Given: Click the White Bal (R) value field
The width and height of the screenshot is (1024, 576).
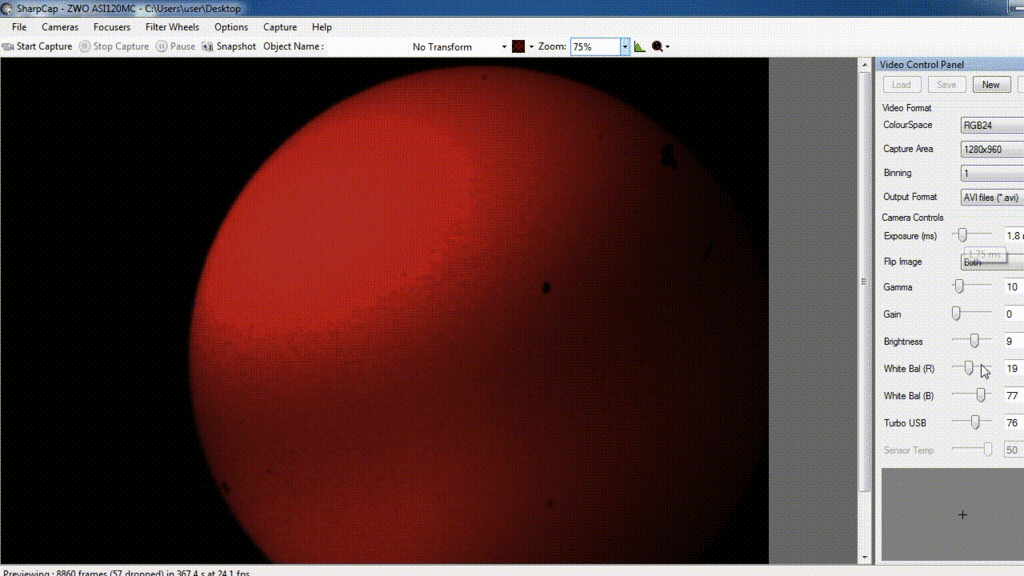Looking at the screenshot, I should [1014, 369].
